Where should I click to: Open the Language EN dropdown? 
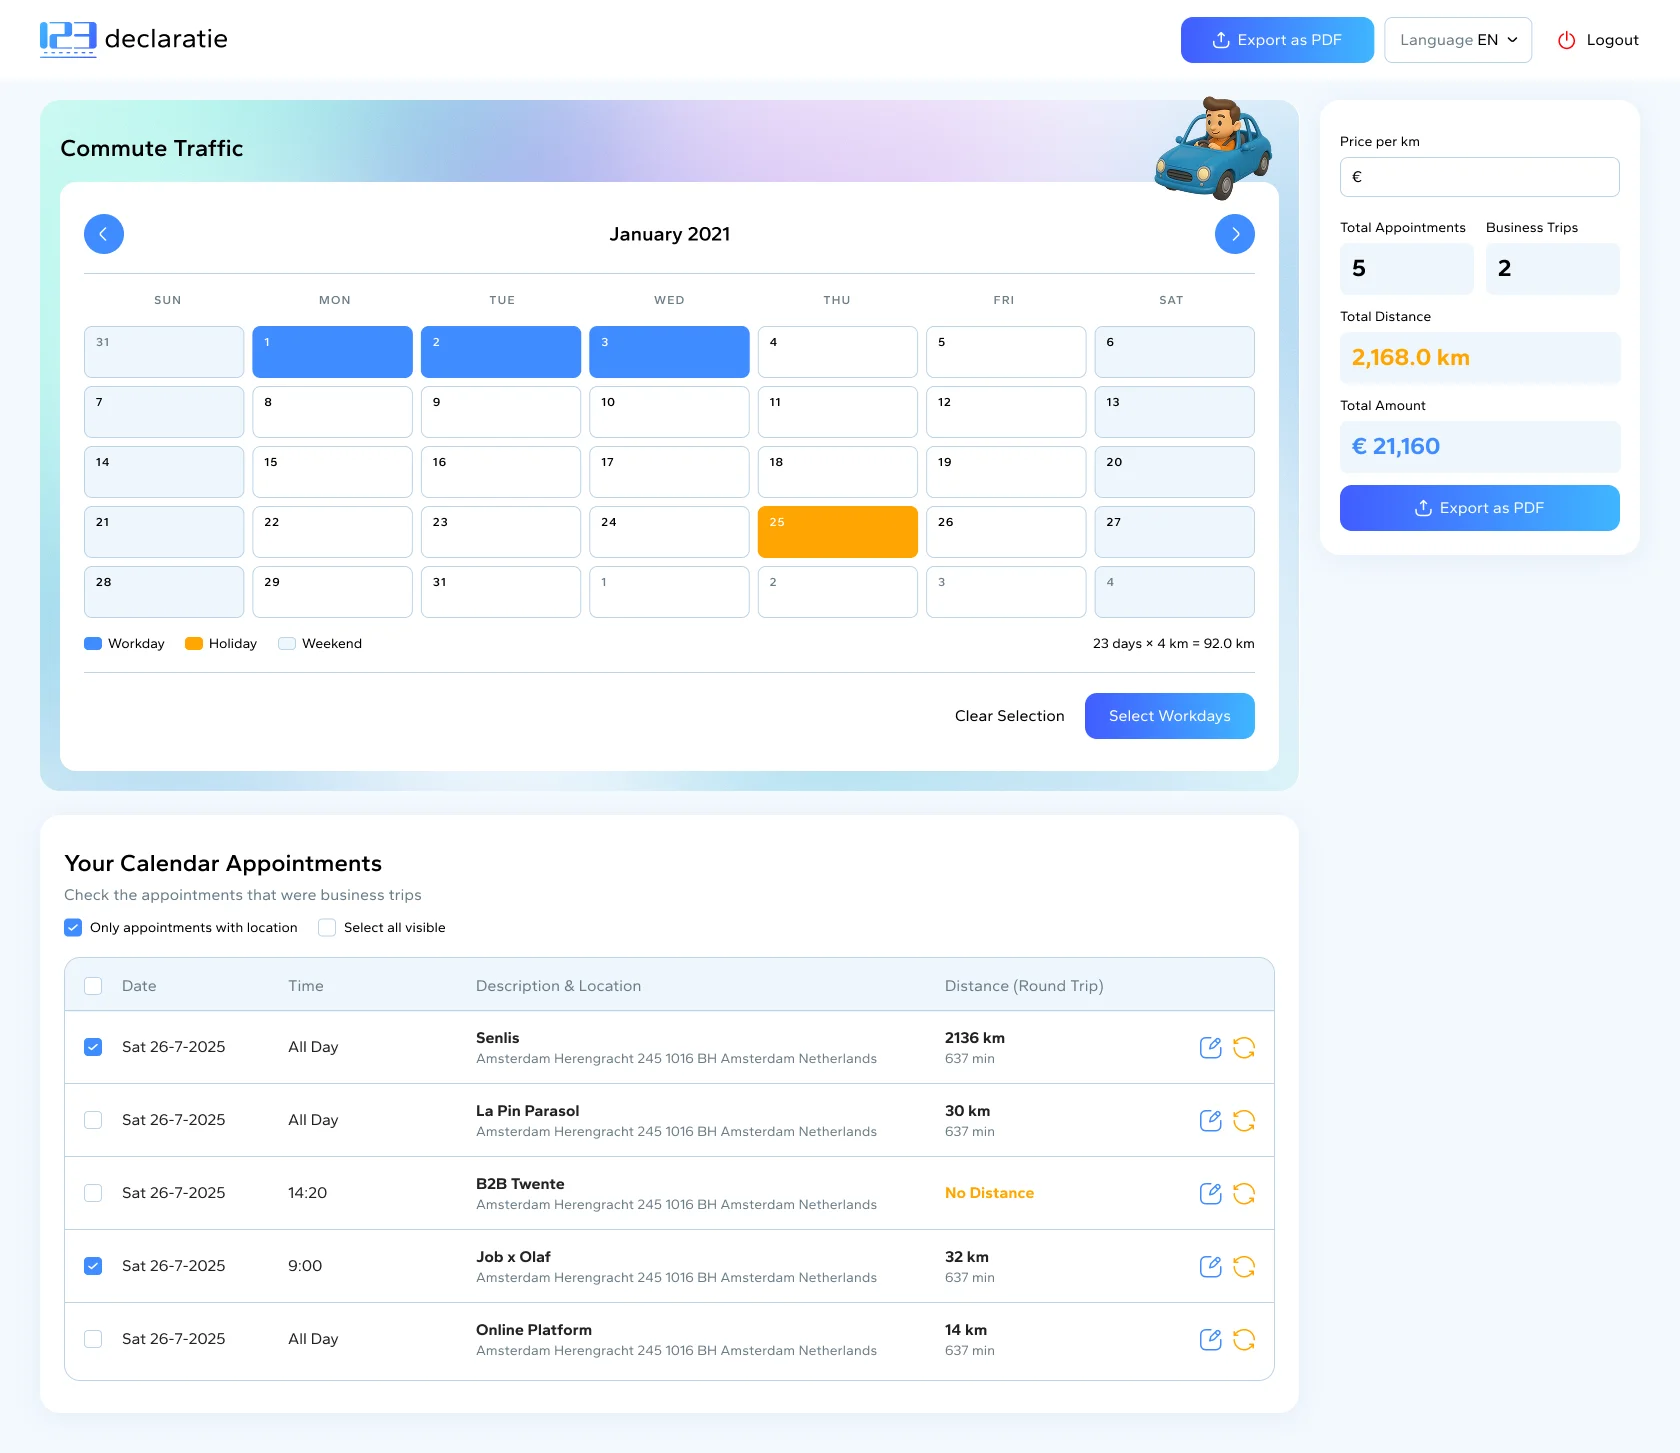[1457, 40]
